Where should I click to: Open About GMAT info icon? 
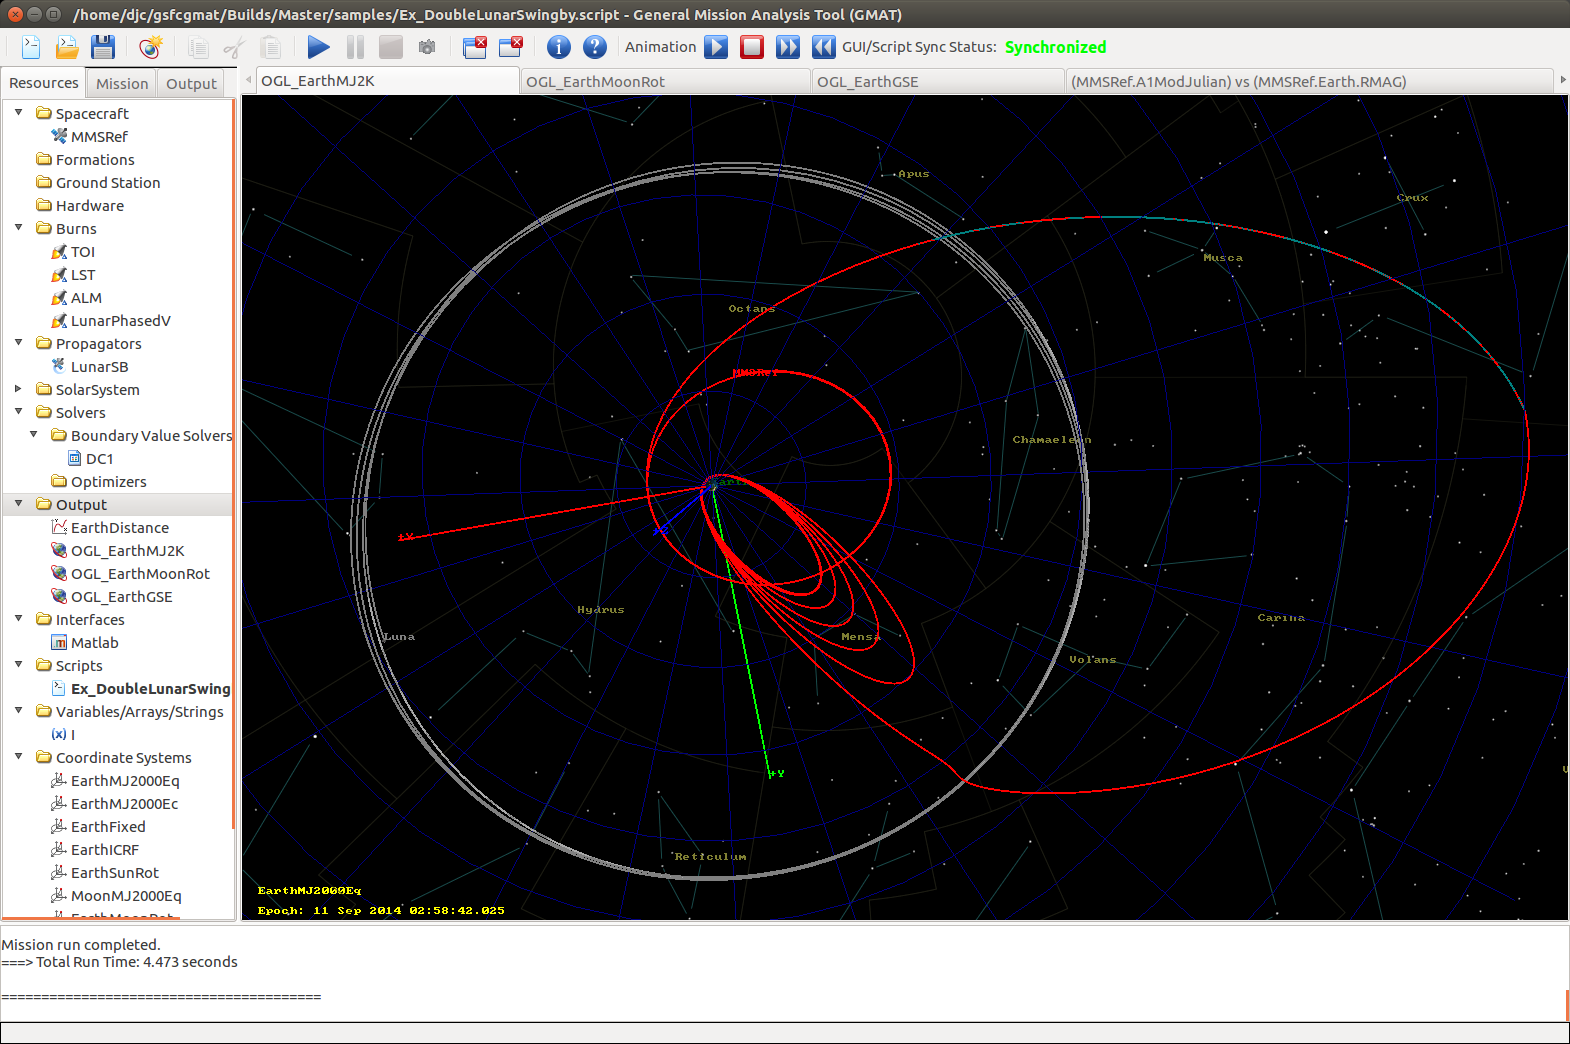[x=559, y=47]
